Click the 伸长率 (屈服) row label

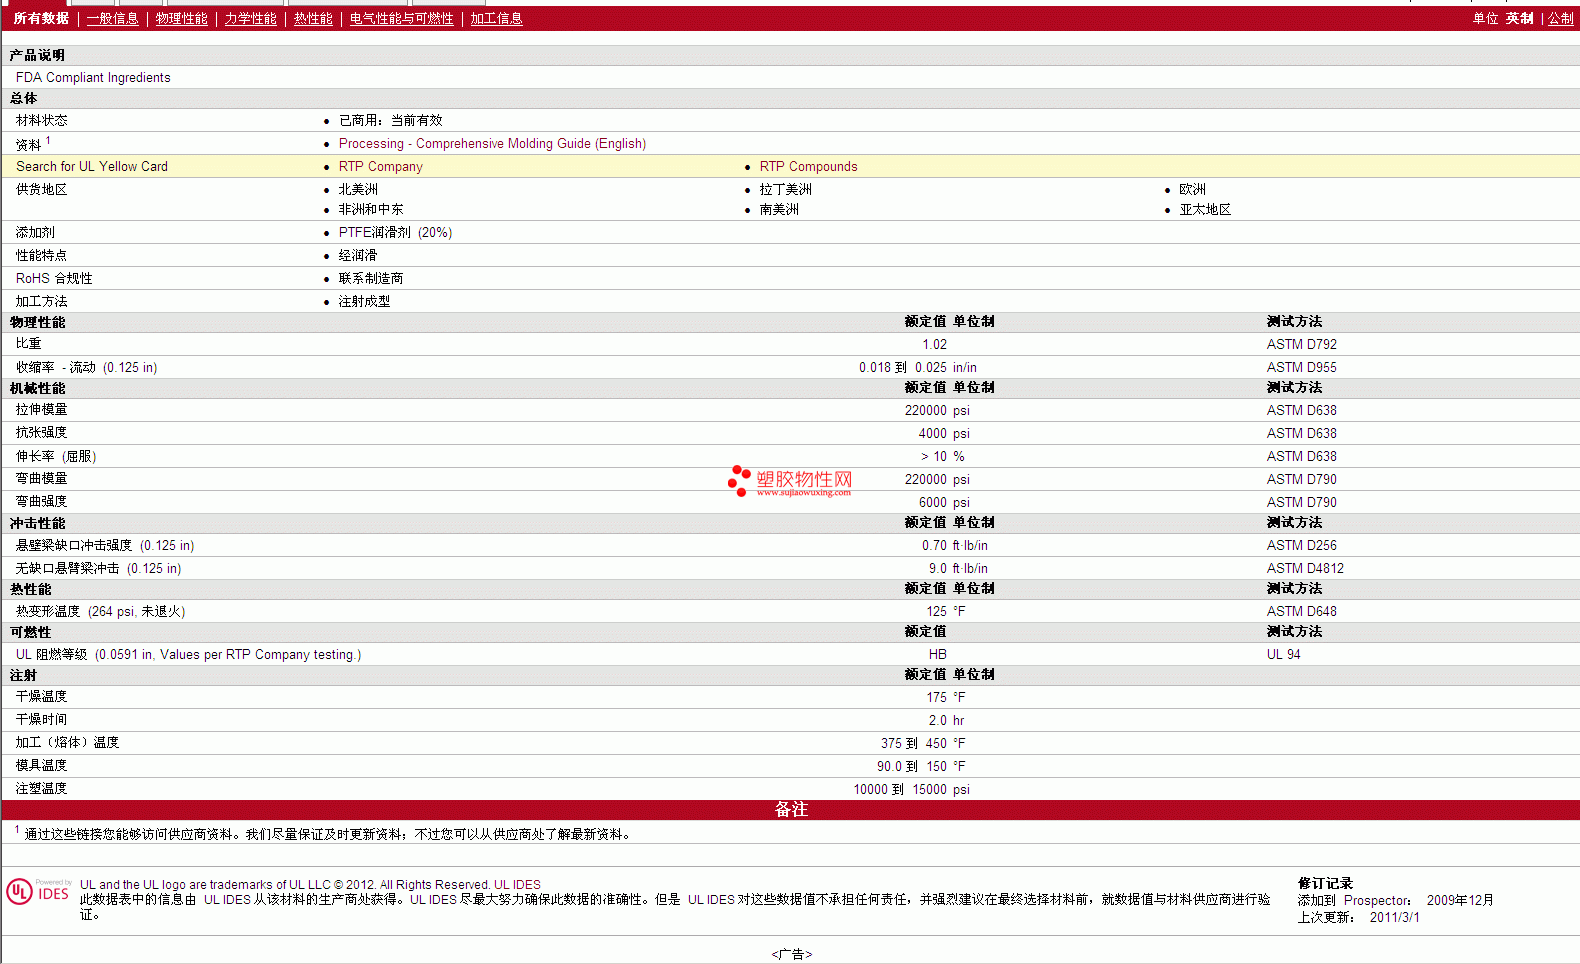click(x=56, y=457)
